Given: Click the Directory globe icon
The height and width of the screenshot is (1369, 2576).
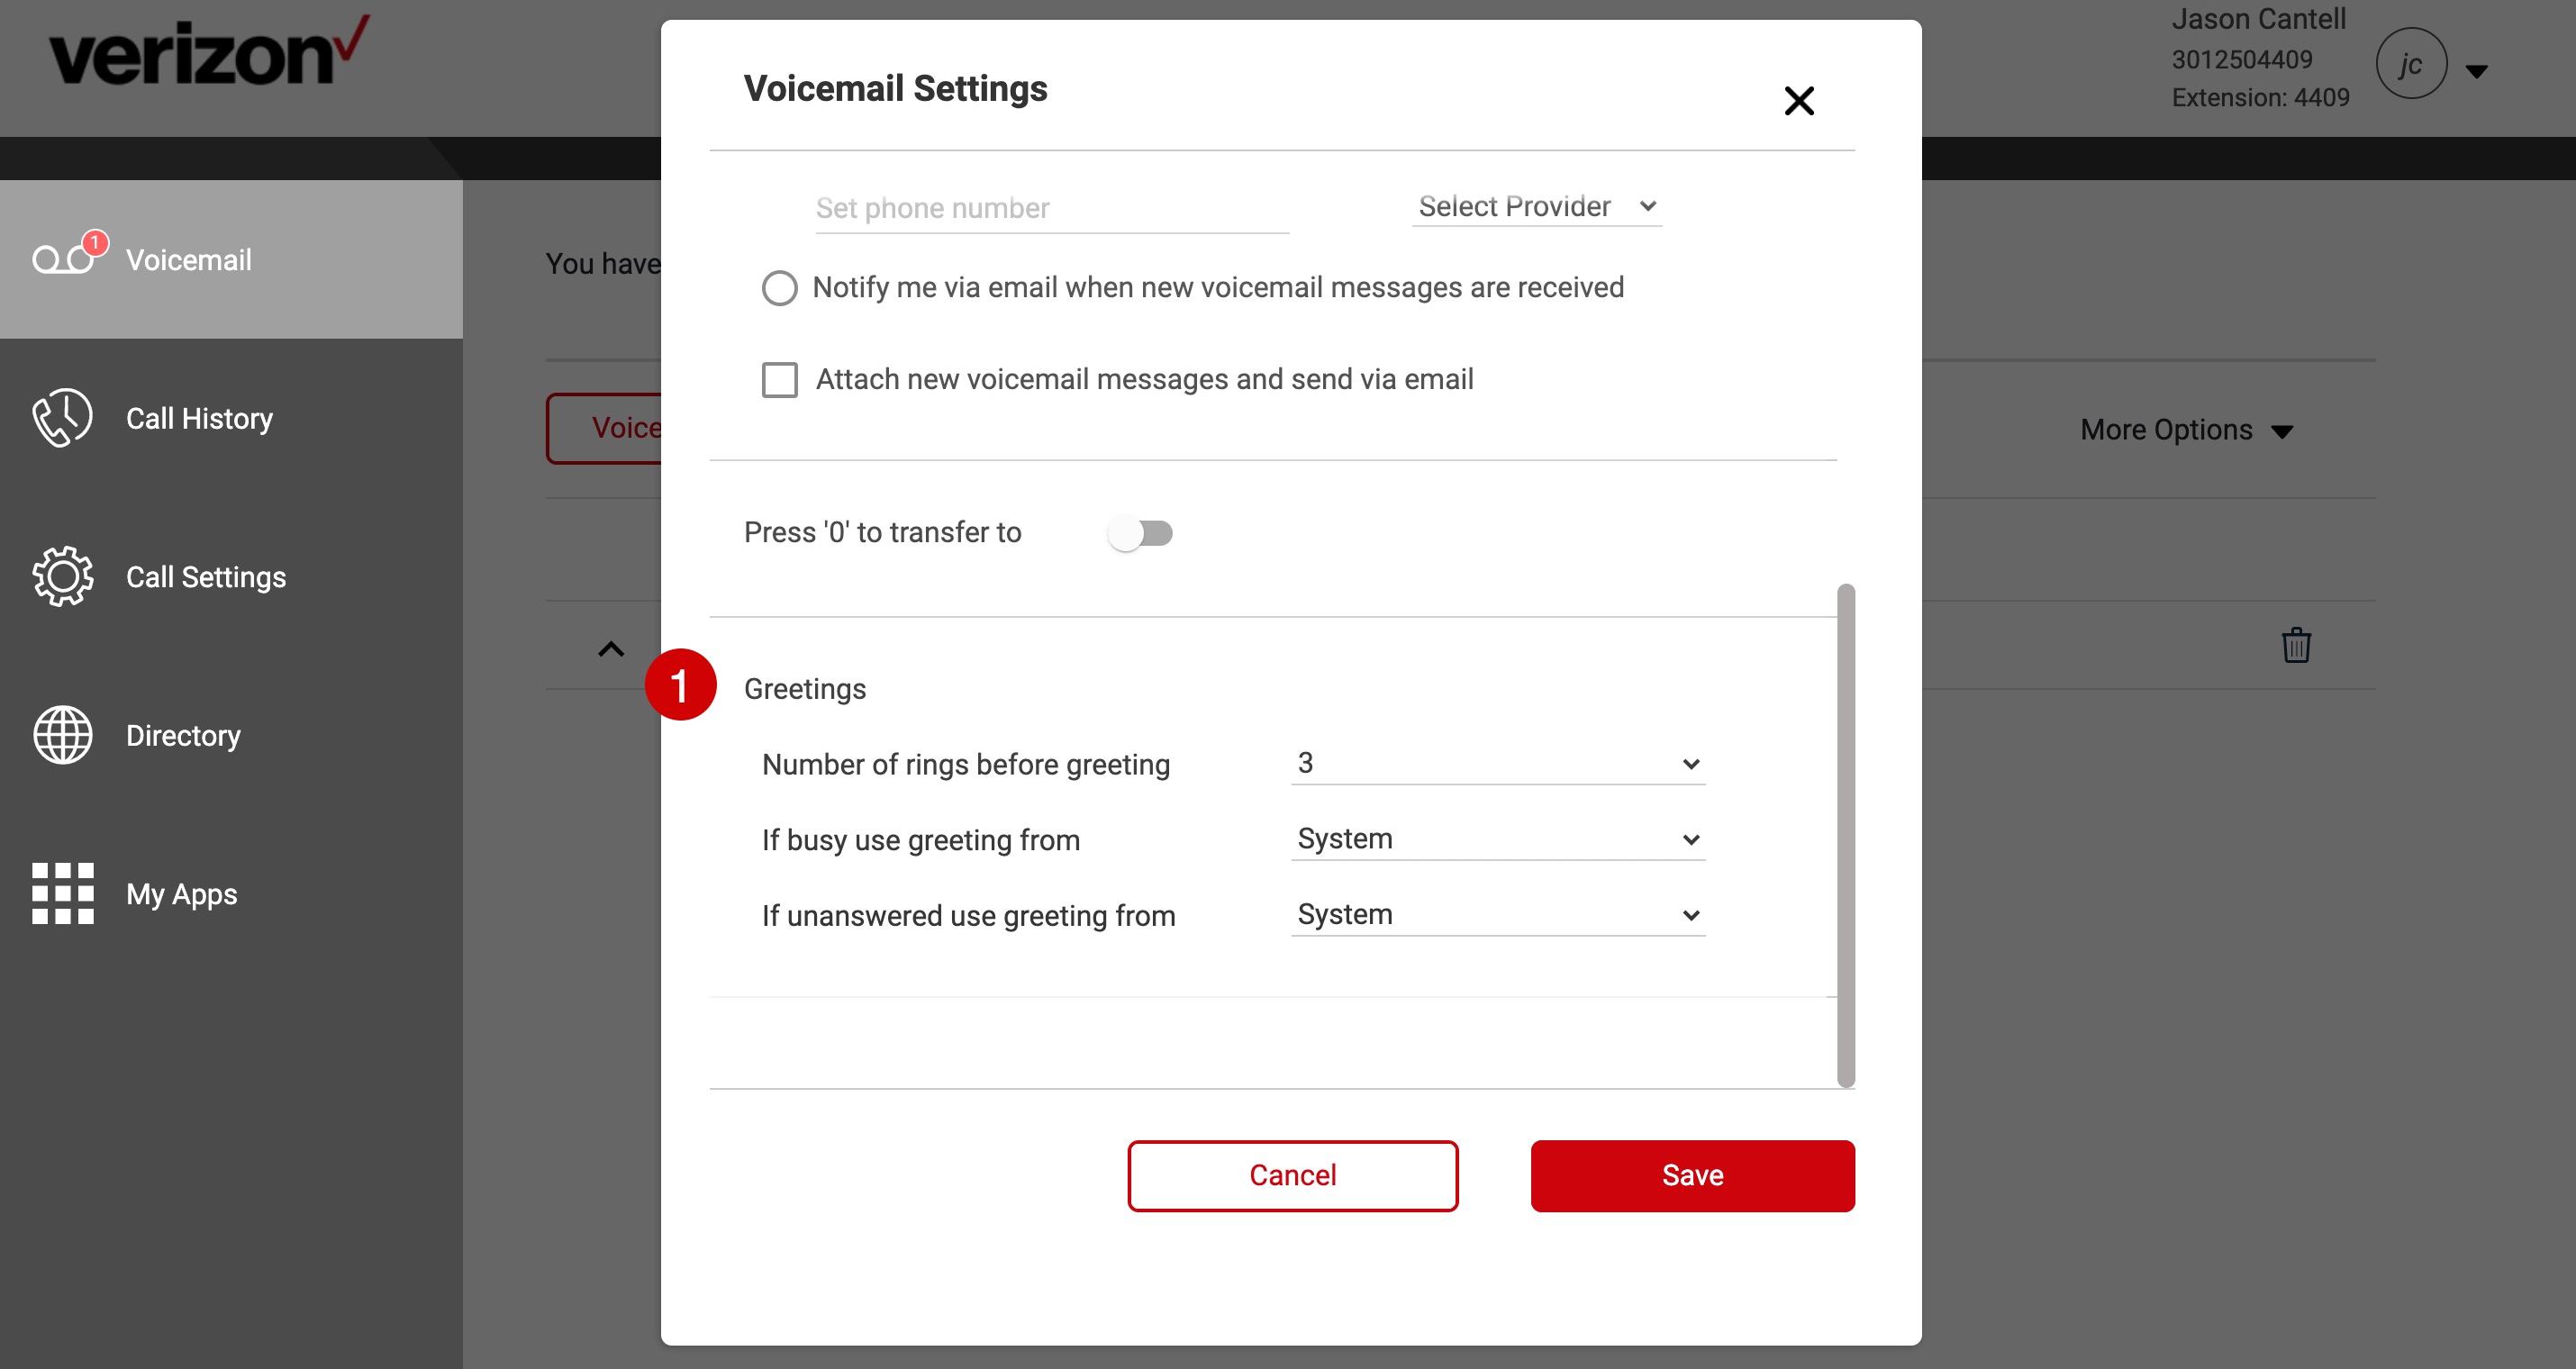Looking at the screenshot, I should [62, 735].
